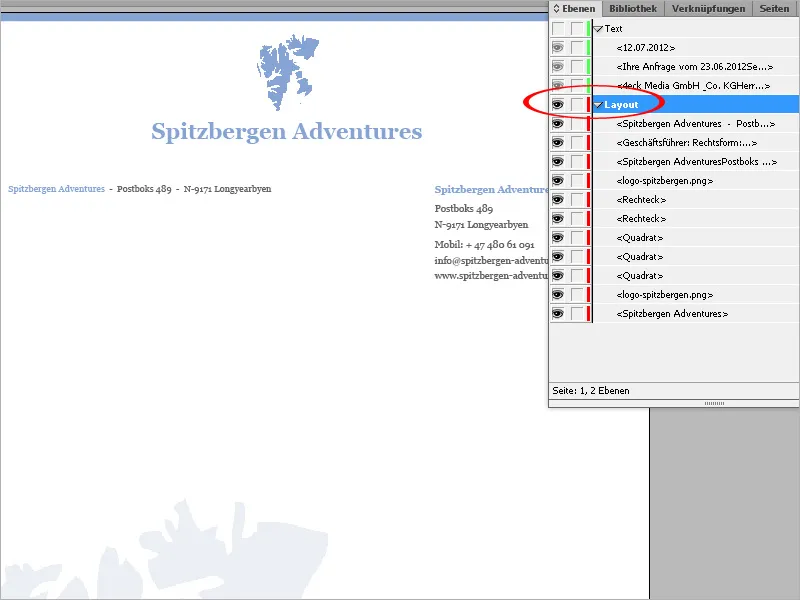Click the info@spitzbergen-adventu email line
The width and height of the screenshot is (800, 600).
click(491, 260)
